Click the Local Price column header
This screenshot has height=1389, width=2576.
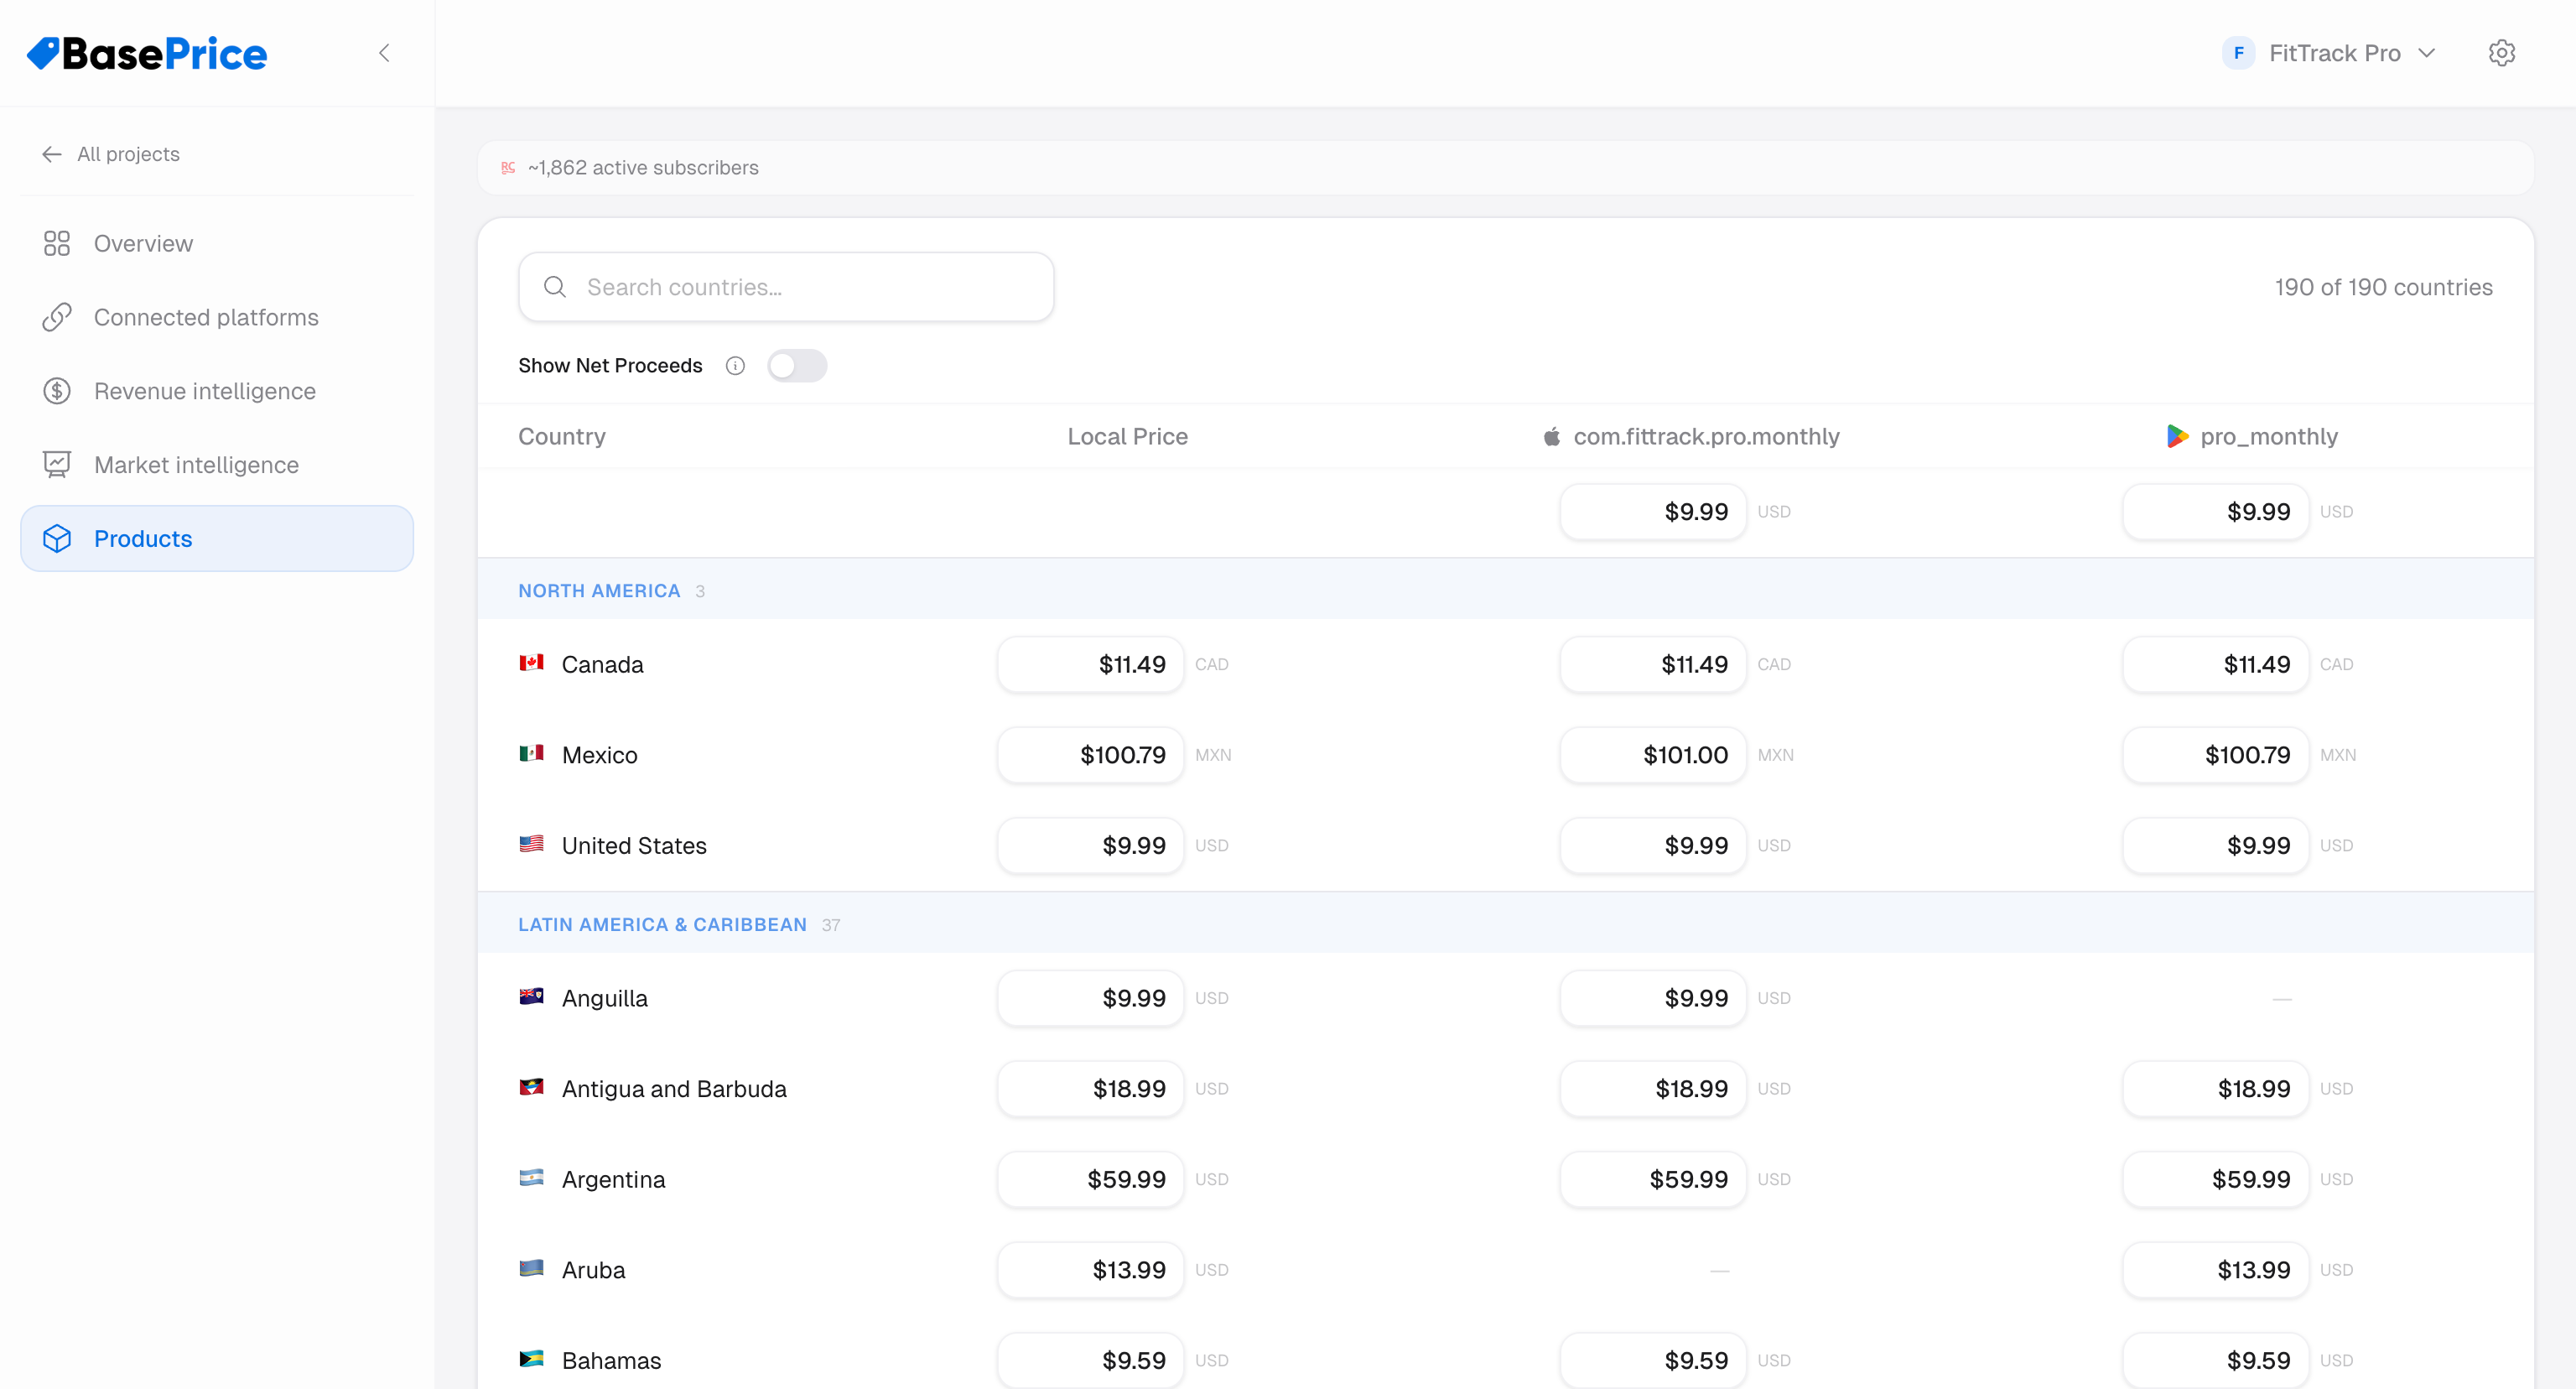pos(1127,436)
